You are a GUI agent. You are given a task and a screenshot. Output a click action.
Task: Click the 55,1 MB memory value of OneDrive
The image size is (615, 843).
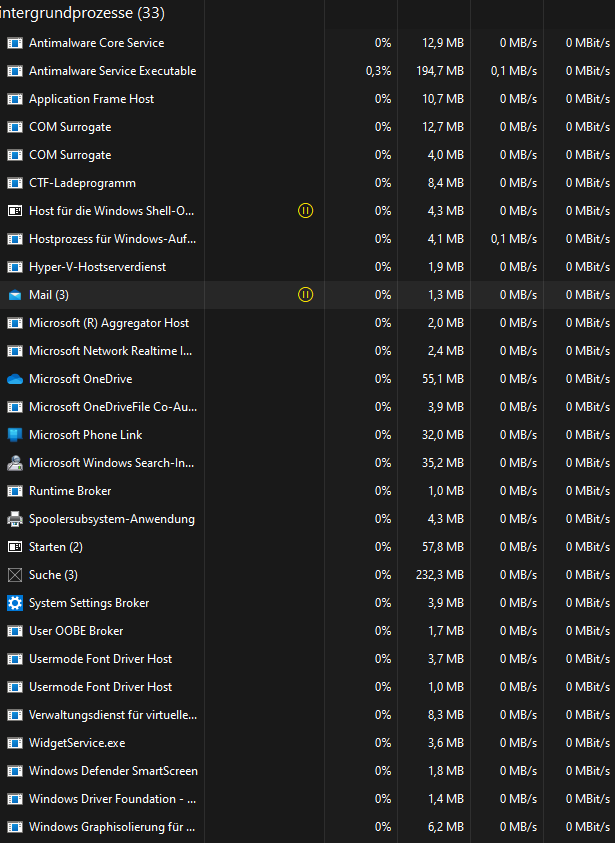pyautogui.click(x=443, y=379)
